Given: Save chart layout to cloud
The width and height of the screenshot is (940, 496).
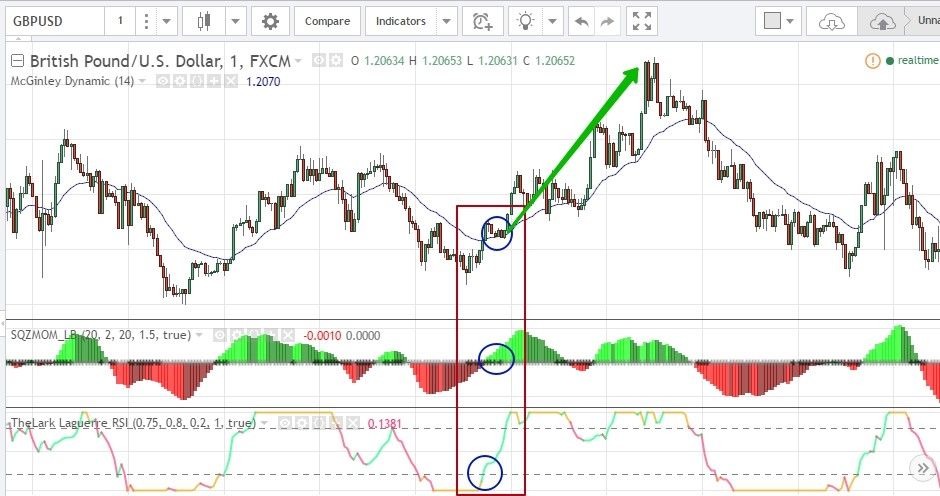Looking at the screenshot, I should 882,22.
